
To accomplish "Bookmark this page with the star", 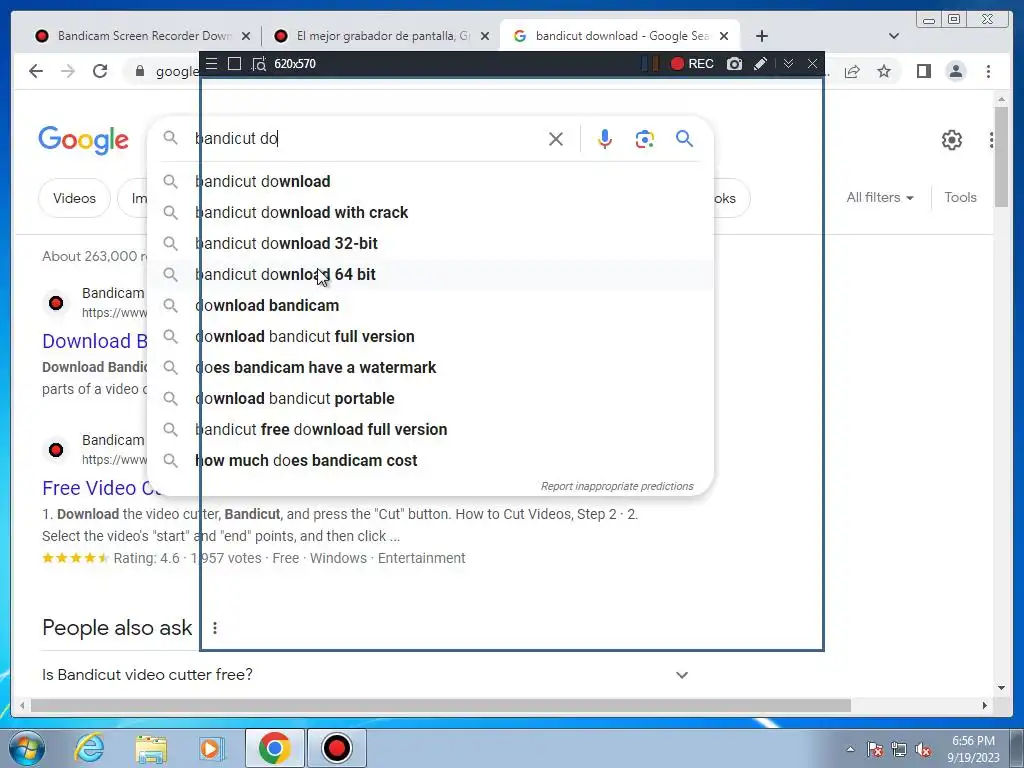I will (x=884, y=71).
